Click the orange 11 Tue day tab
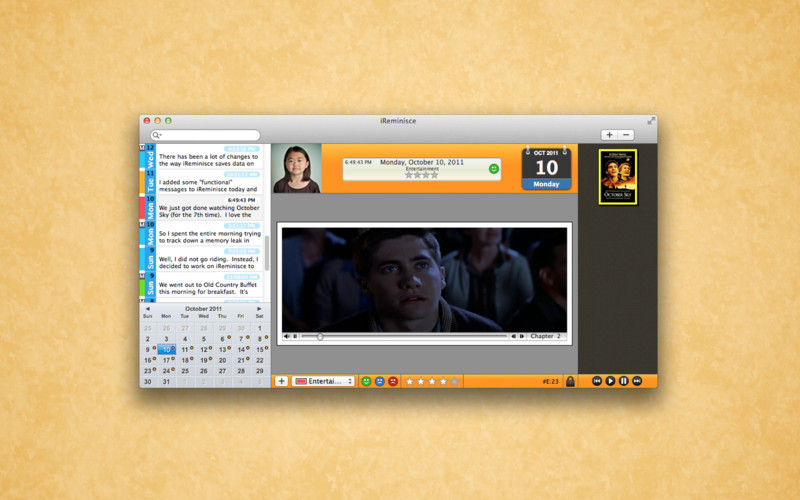This screenshot has width=800, height=500. [150, 182]
